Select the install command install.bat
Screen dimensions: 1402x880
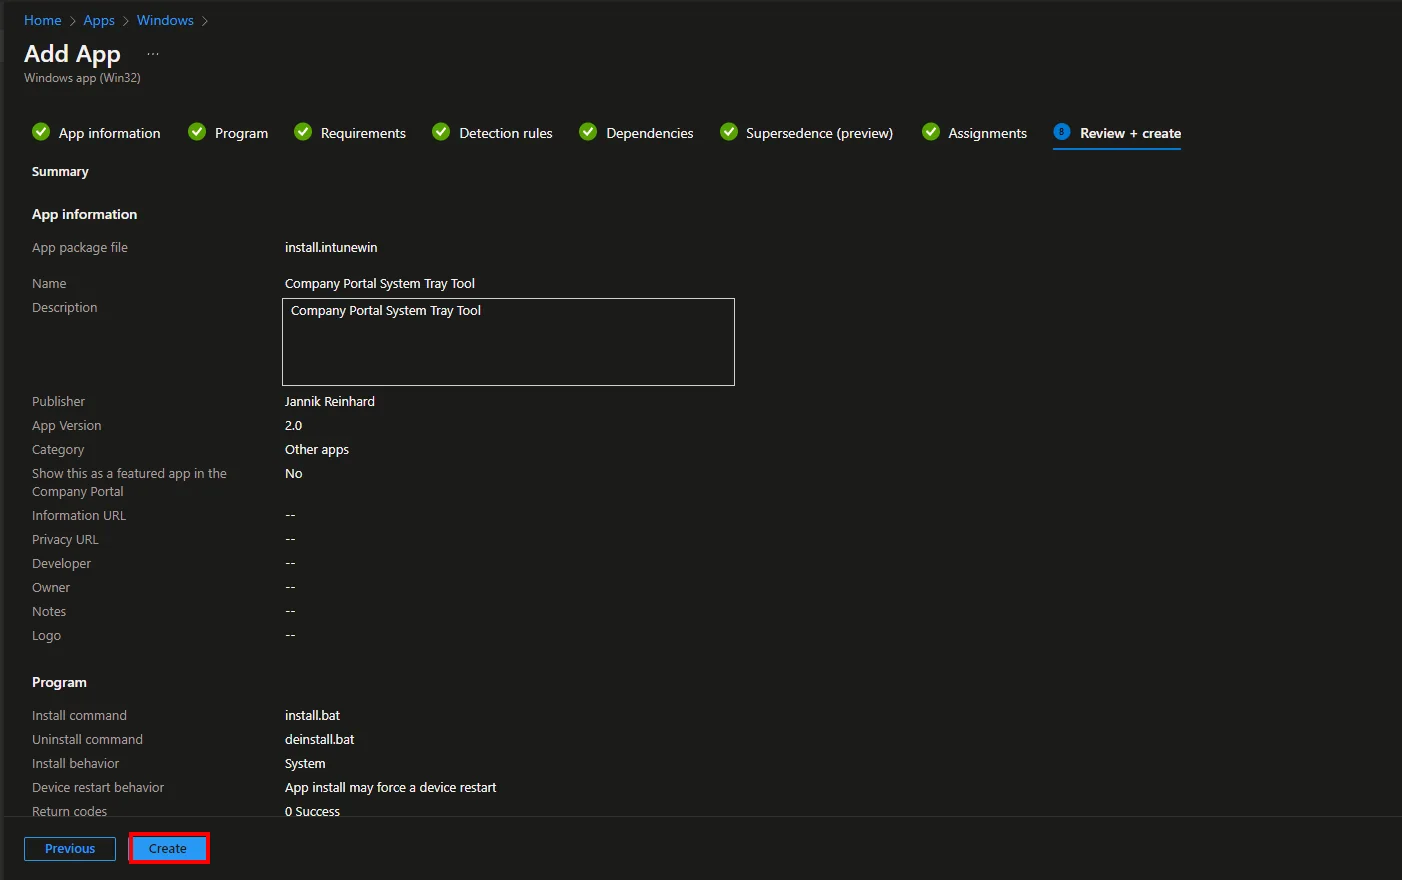tap(312, 716)
